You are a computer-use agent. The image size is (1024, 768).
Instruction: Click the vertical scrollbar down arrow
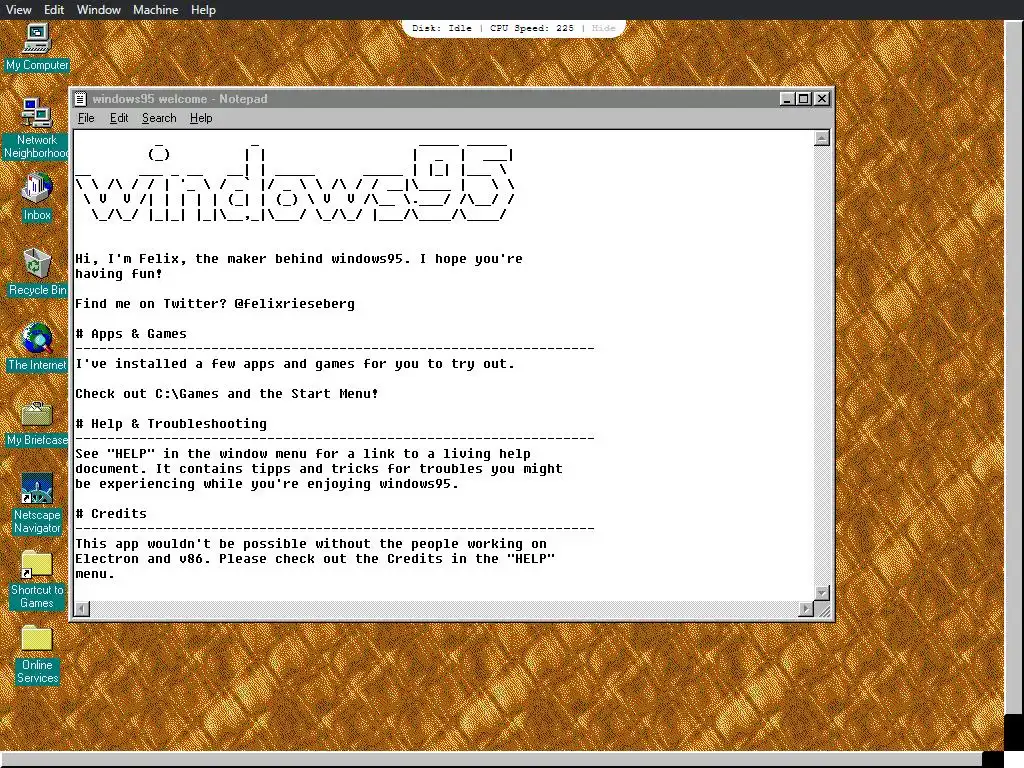822,593
